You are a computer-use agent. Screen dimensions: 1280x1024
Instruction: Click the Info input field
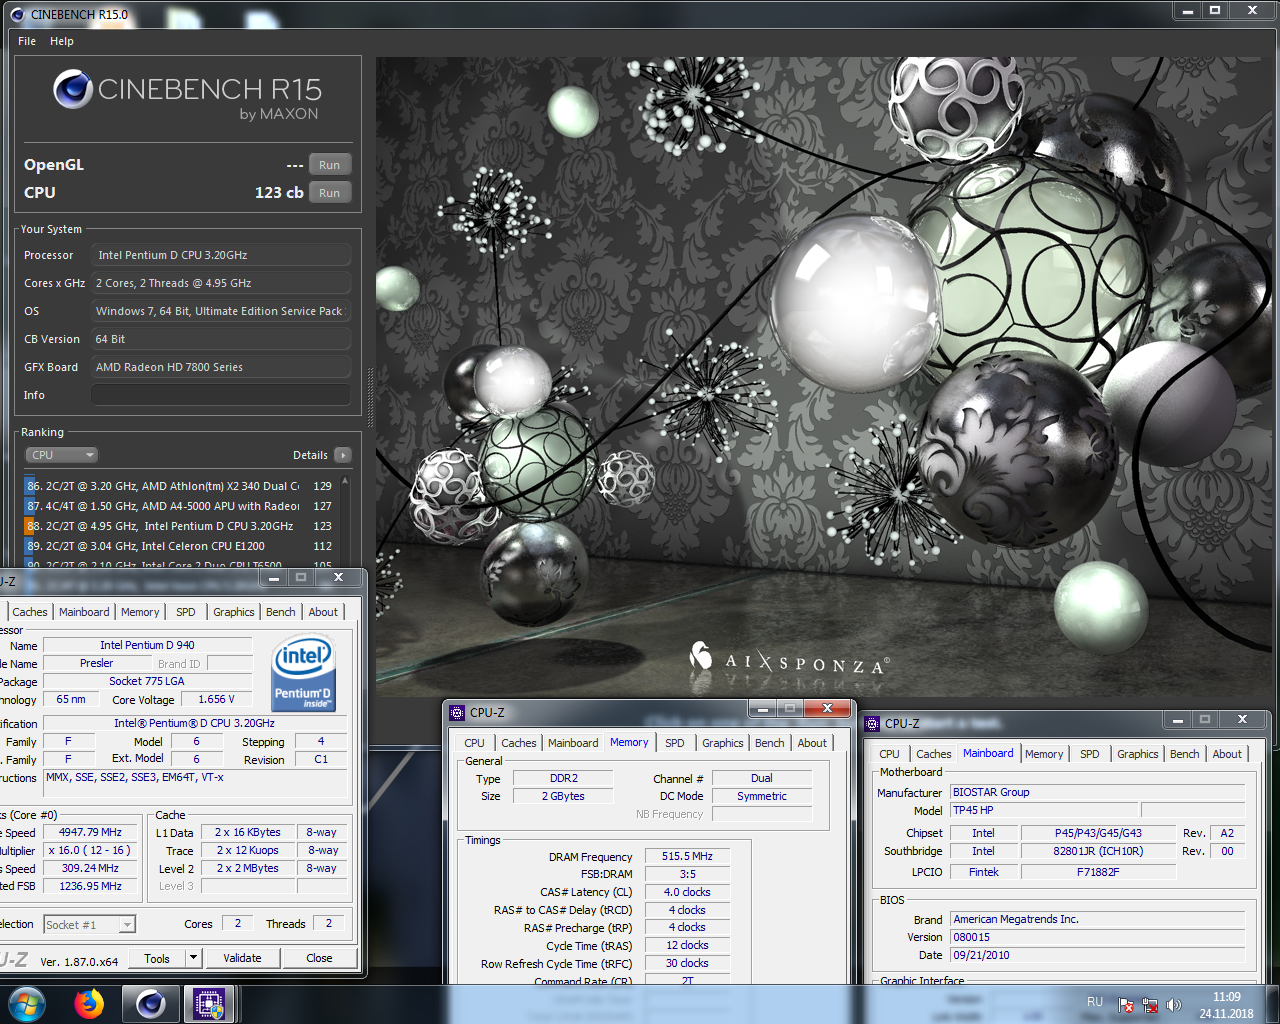pyautogui.click(x=221, y=395)
